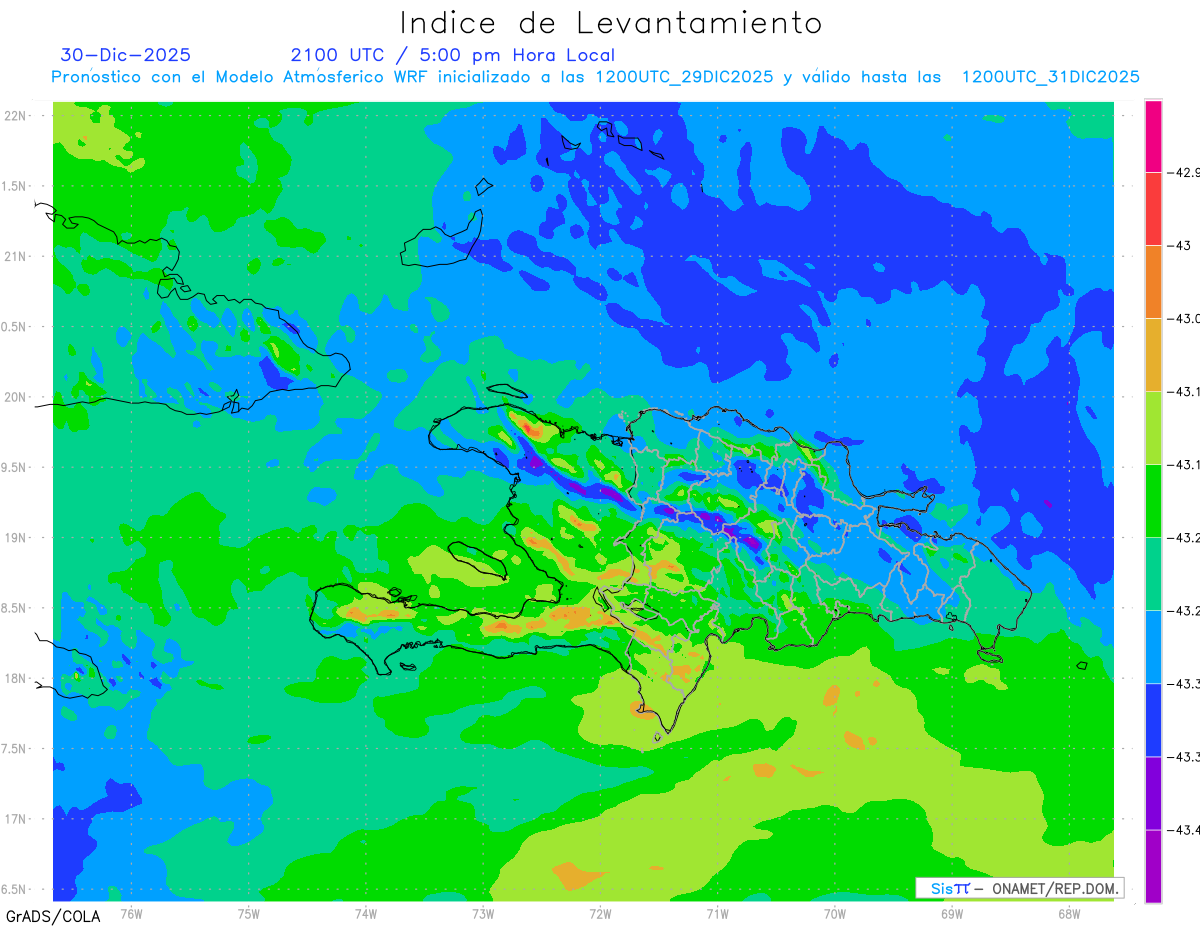
Task: Click the '21N' latitude axis label
Action: (16, 256)
